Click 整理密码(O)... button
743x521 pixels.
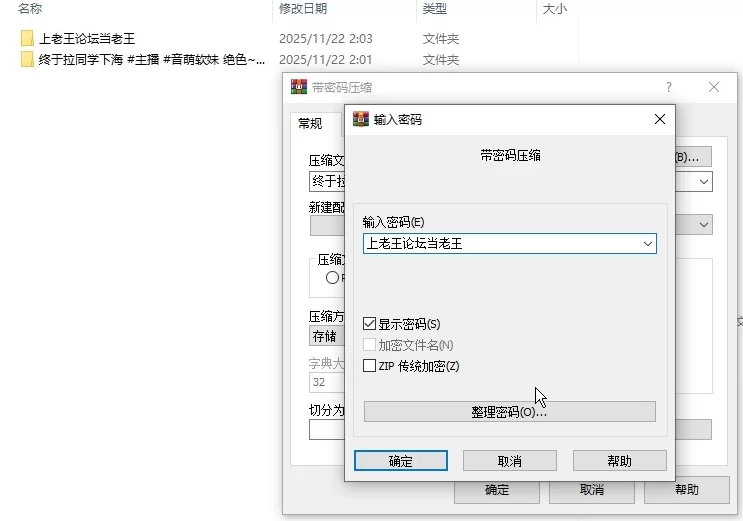509,411
